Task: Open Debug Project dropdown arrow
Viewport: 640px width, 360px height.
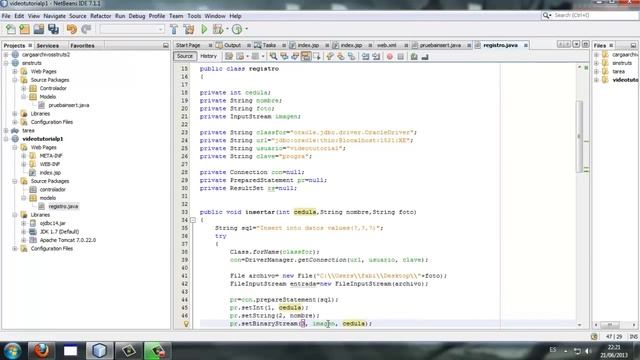Action: pos(227,29)
